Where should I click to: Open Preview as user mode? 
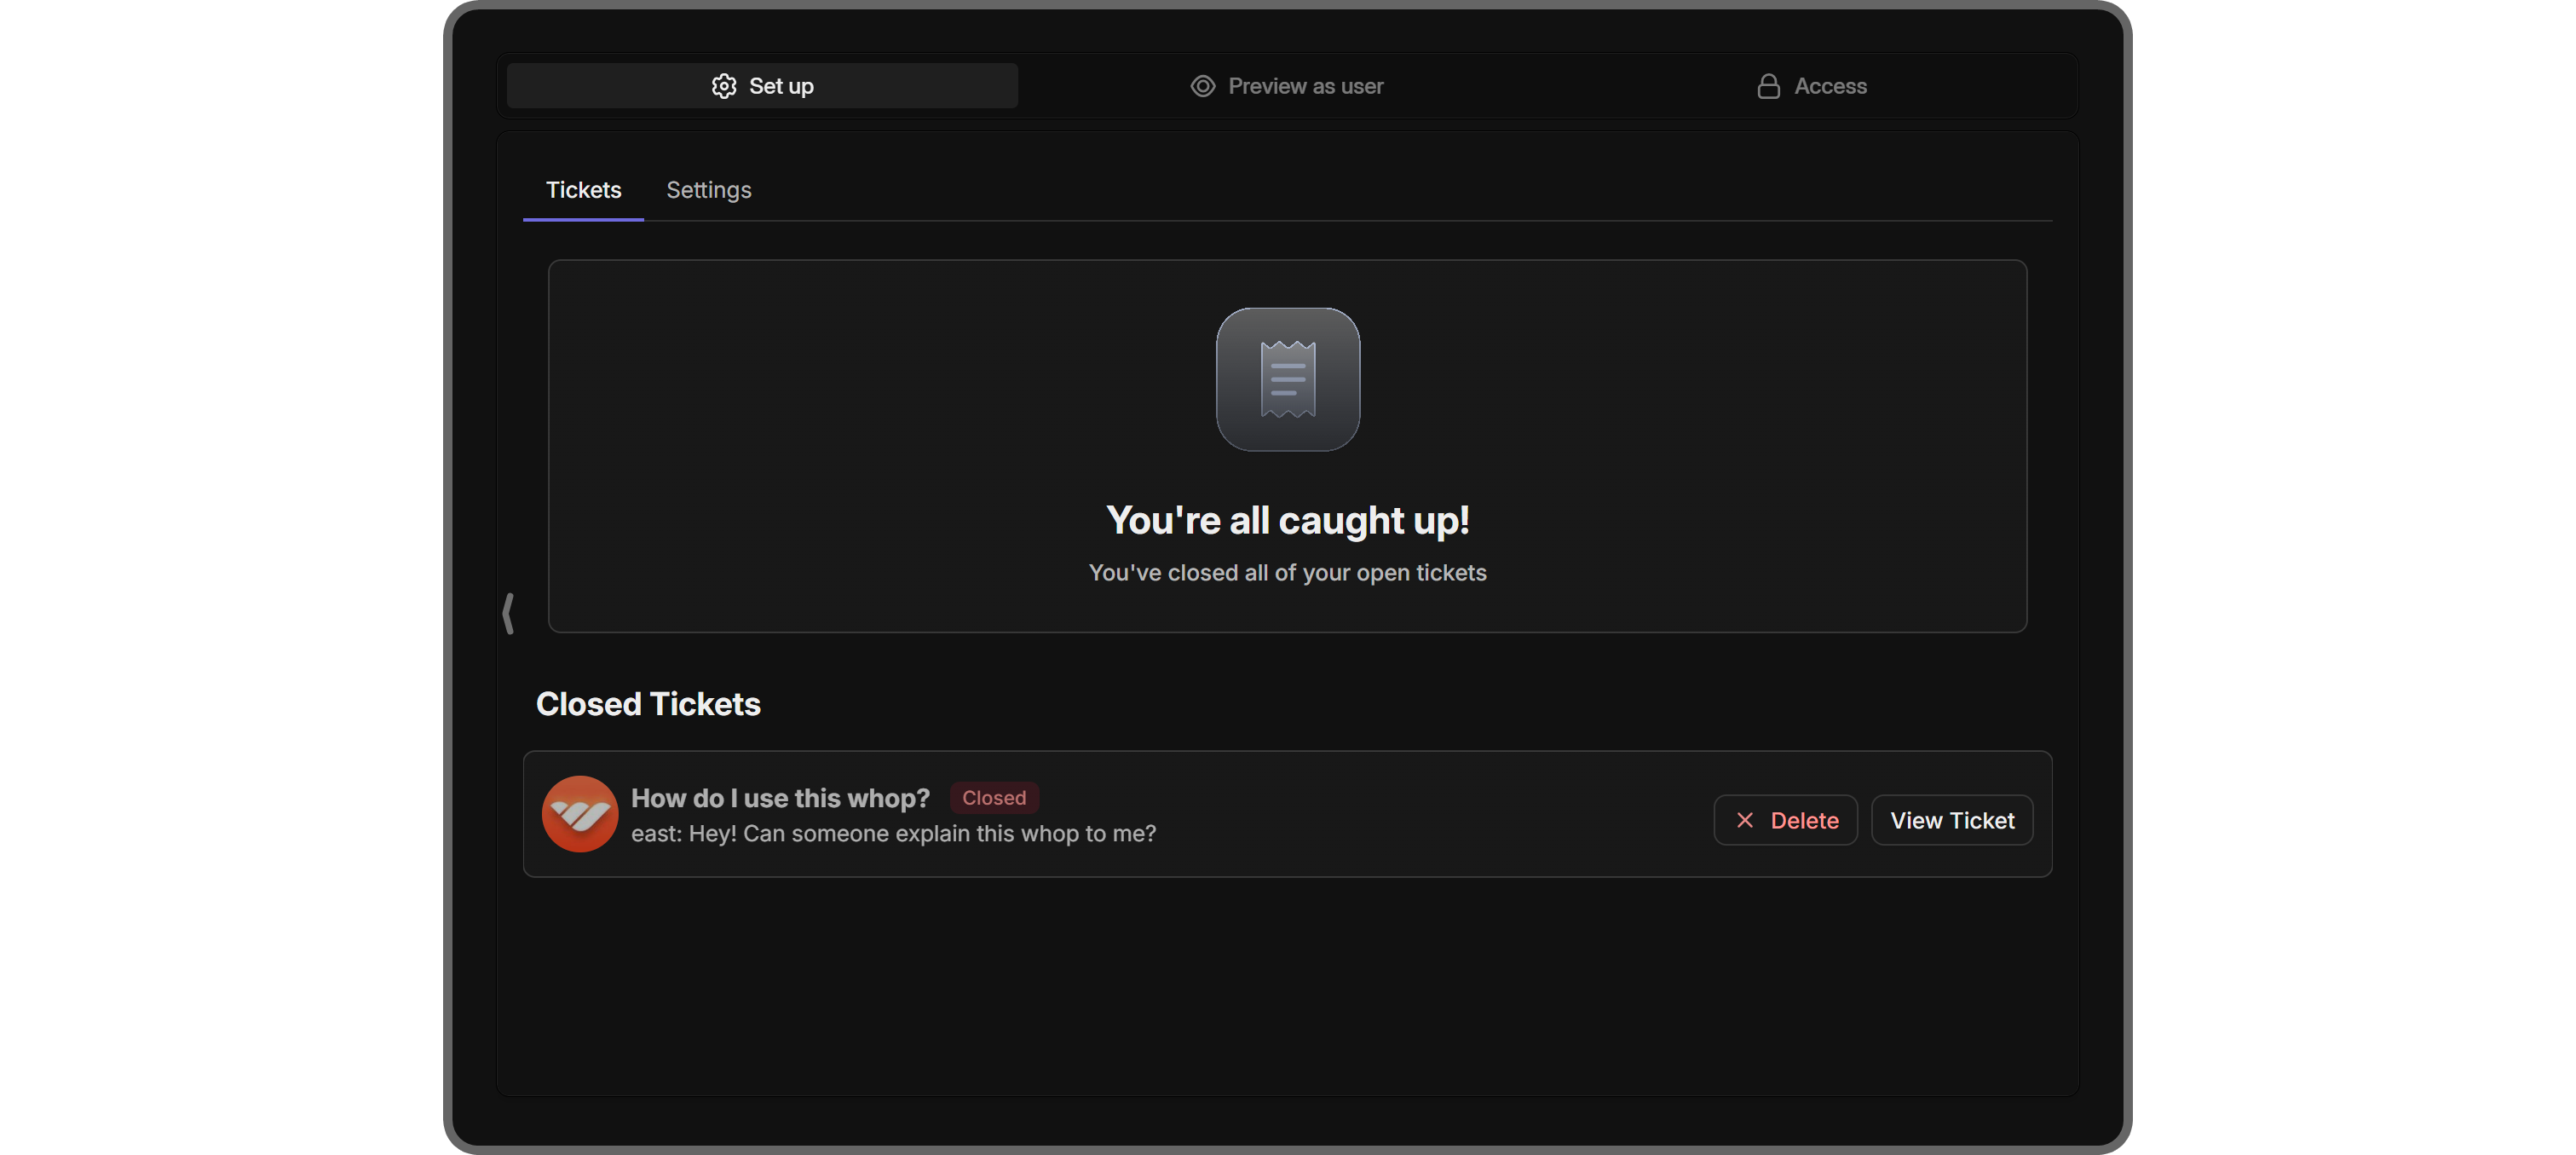pos(1286,86)
